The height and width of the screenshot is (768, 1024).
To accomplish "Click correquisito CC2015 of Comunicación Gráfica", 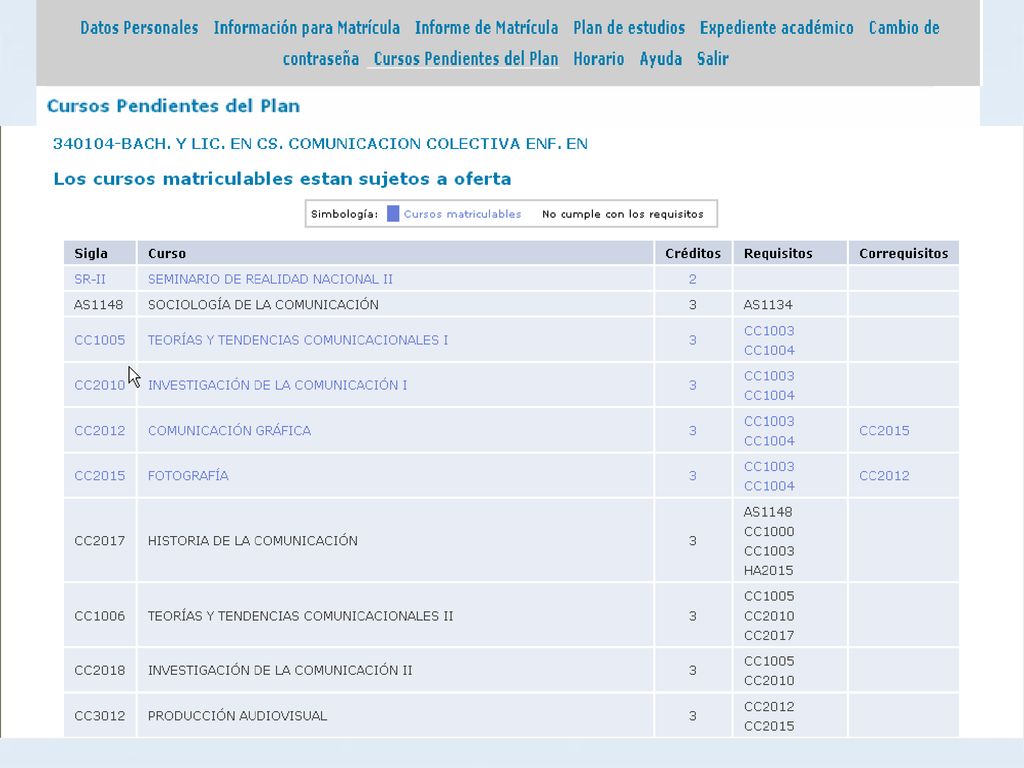I will [884, 430].
